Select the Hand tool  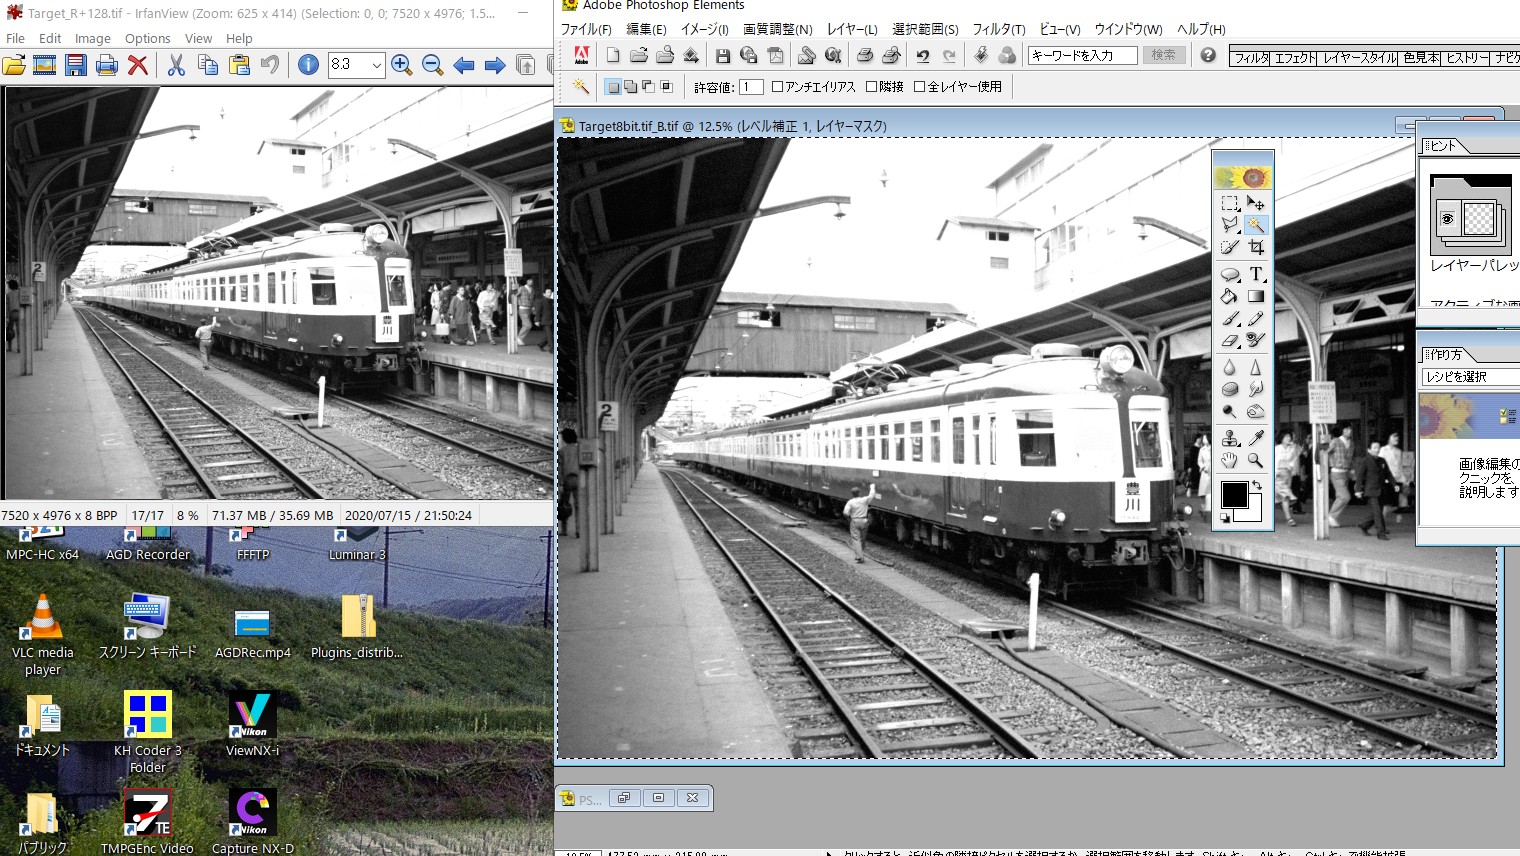pos(1230,460)
